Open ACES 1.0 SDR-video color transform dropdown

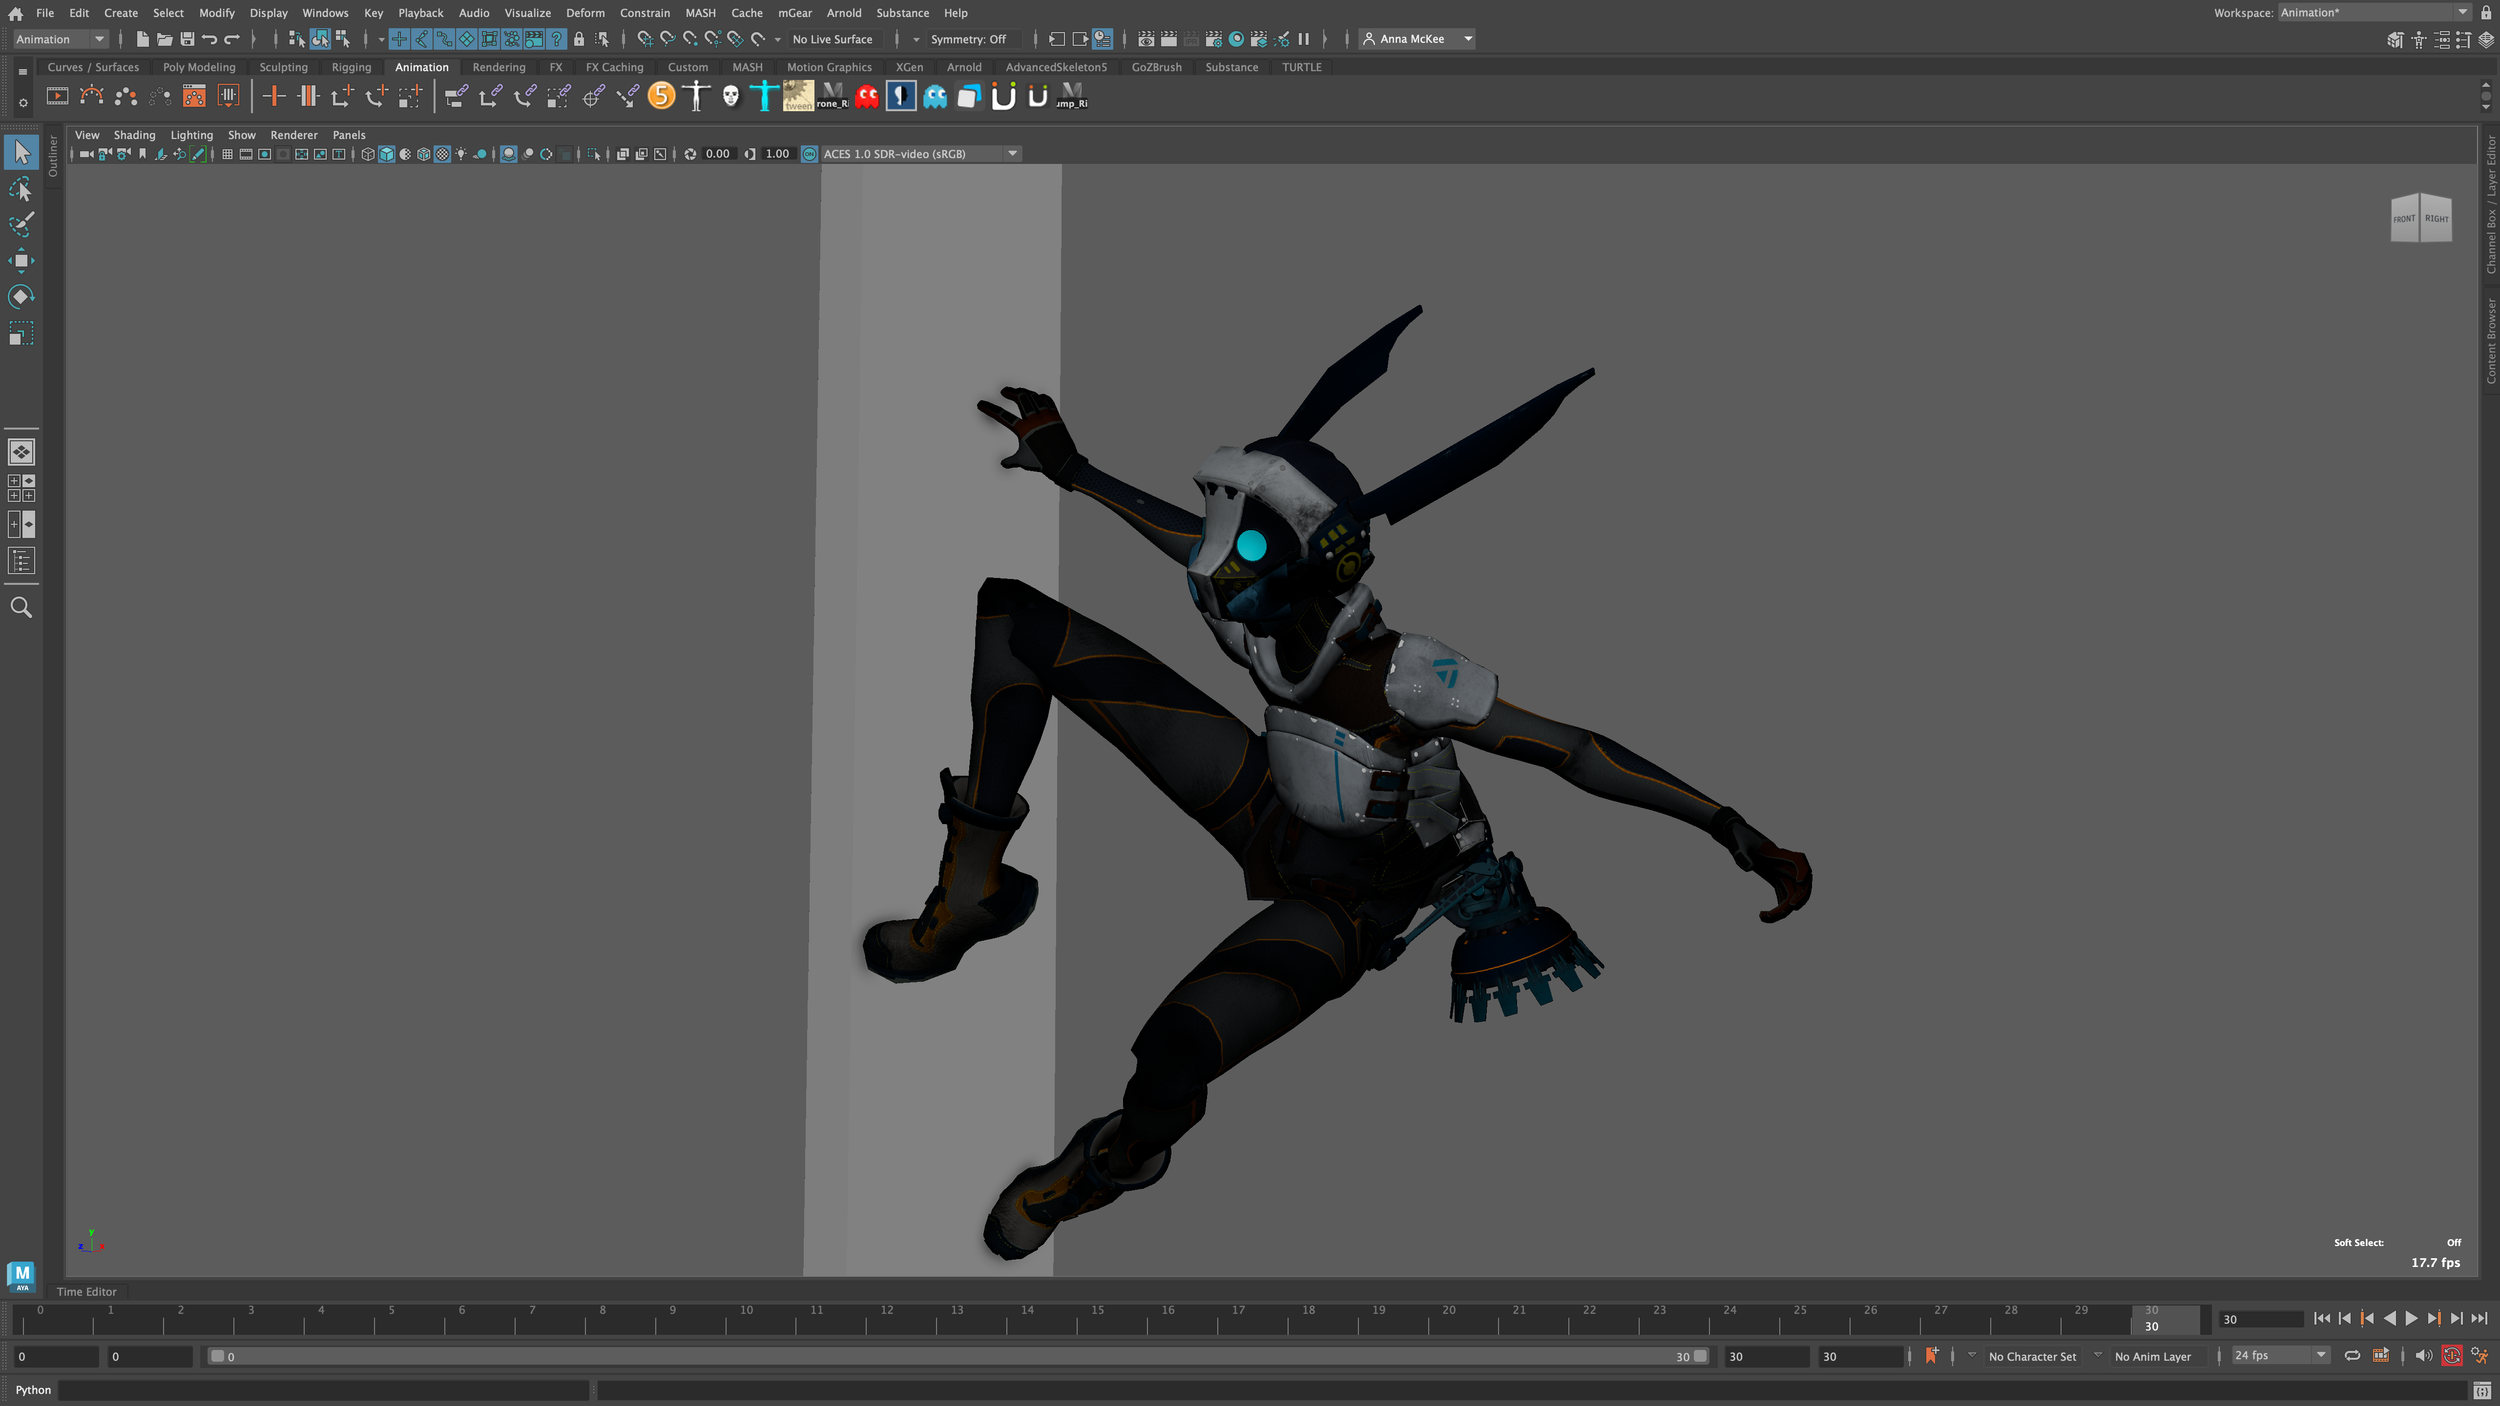(x=1012, y=154)
